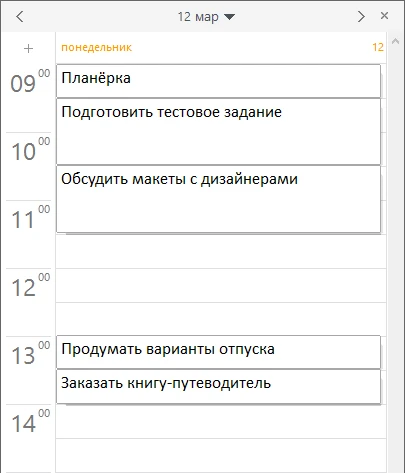Go to the previous day arrow
This screenshot has height=473, width=405.
(20, 16)
